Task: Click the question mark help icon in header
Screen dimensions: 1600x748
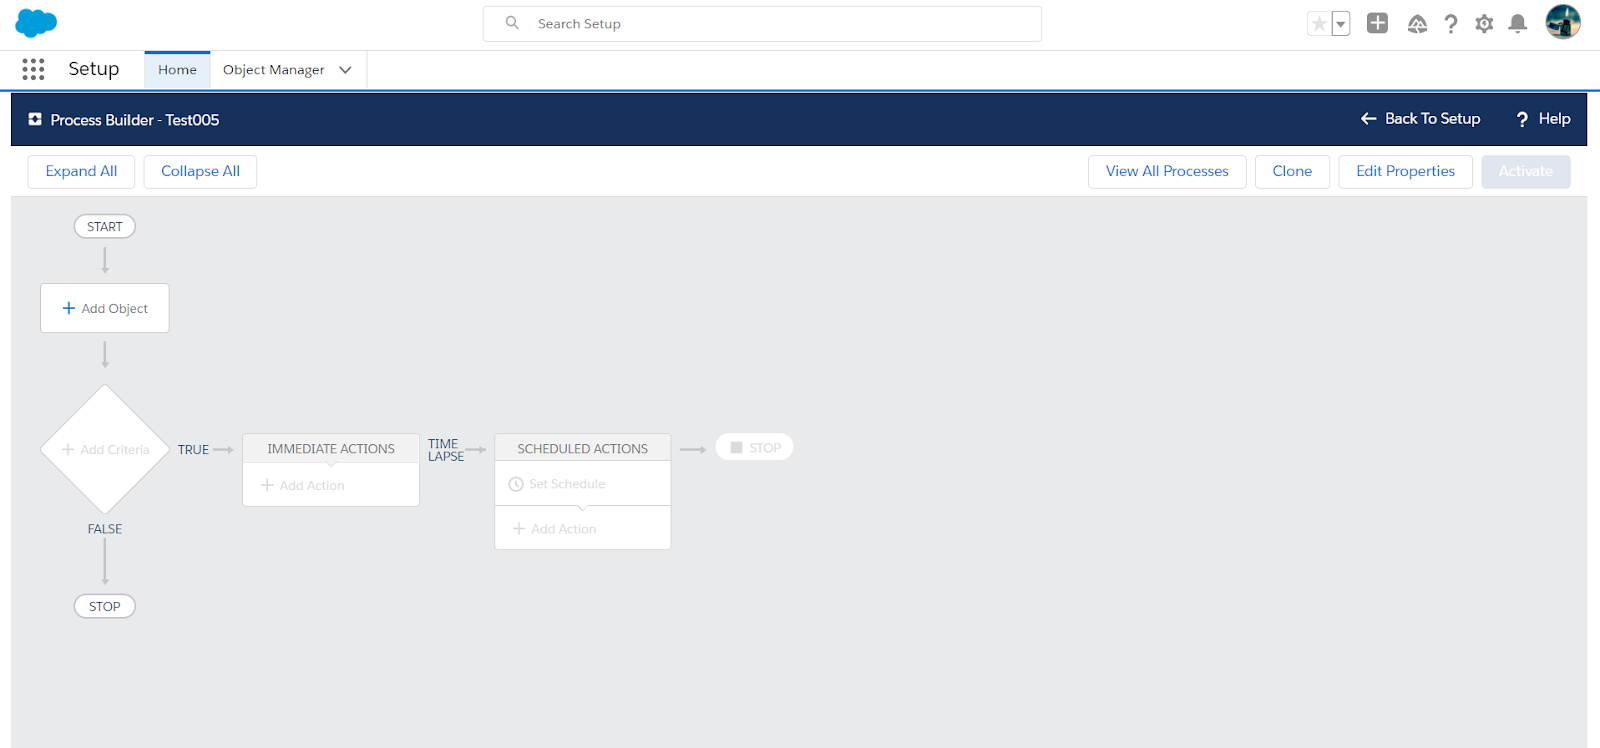Action: (x=1450, y=24)
